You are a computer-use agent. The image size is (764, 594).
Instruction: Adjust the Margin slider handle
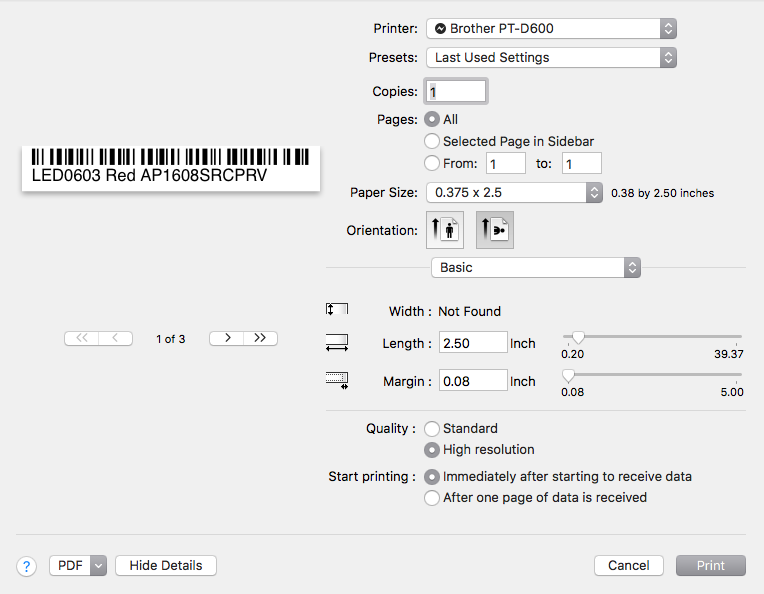[x=568, y=375]
